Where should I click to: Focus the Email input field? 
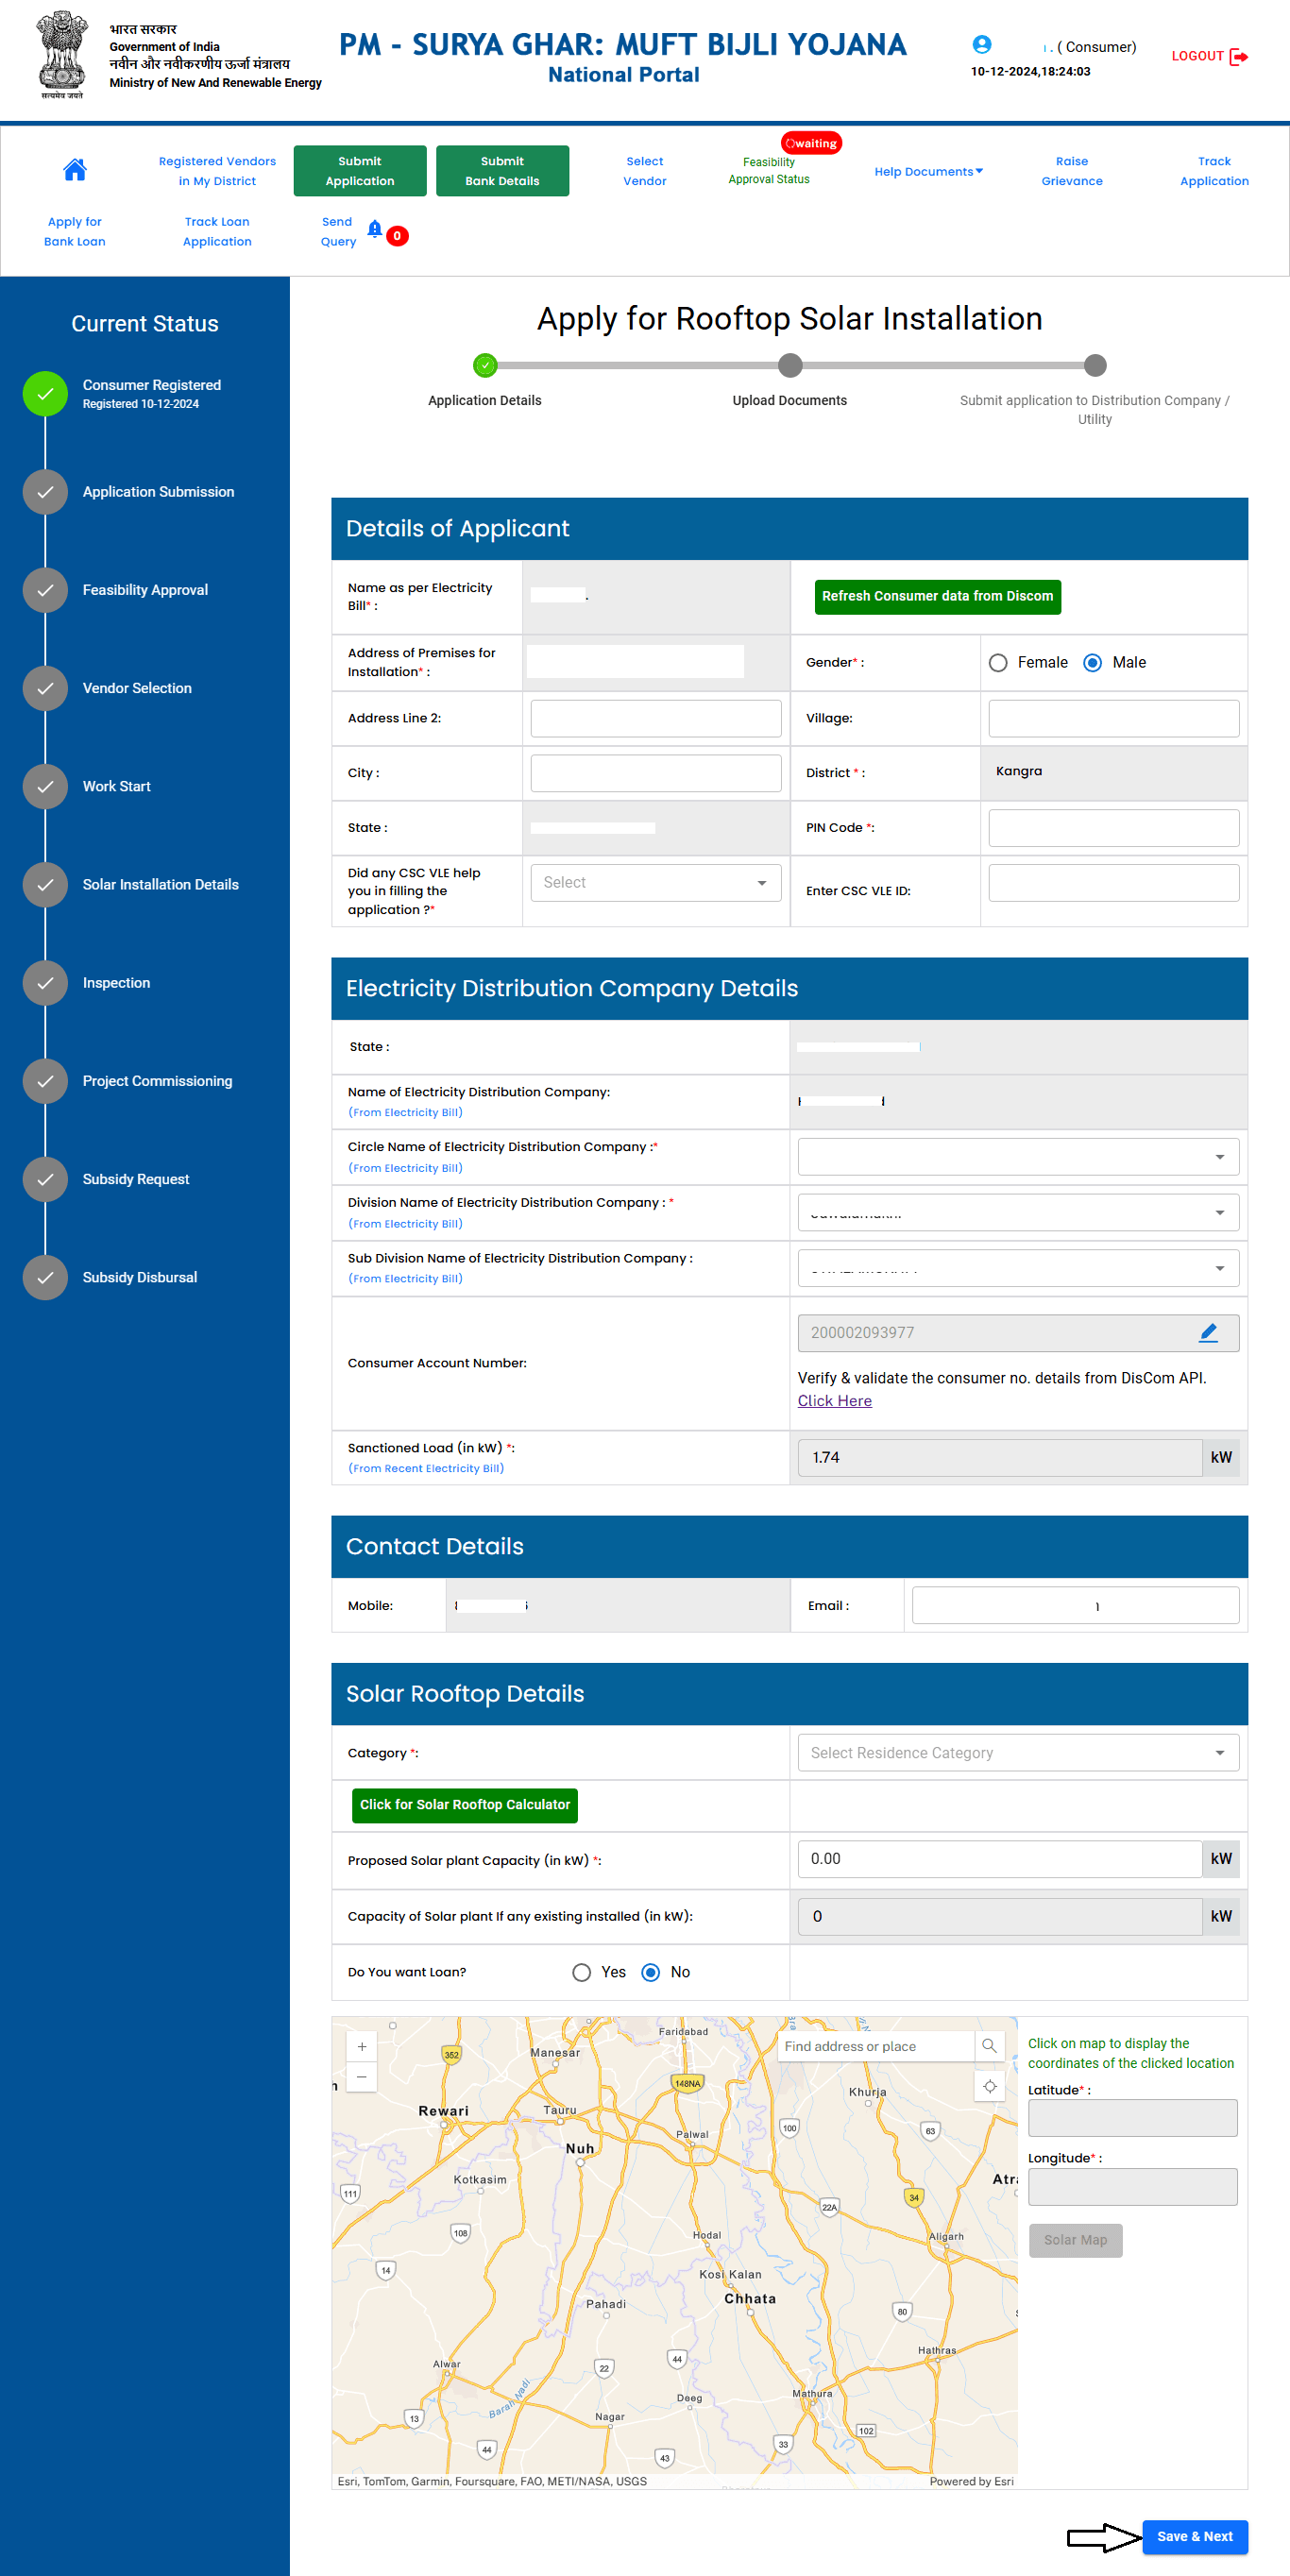pyautogui.click(x=1075, y=1605)
